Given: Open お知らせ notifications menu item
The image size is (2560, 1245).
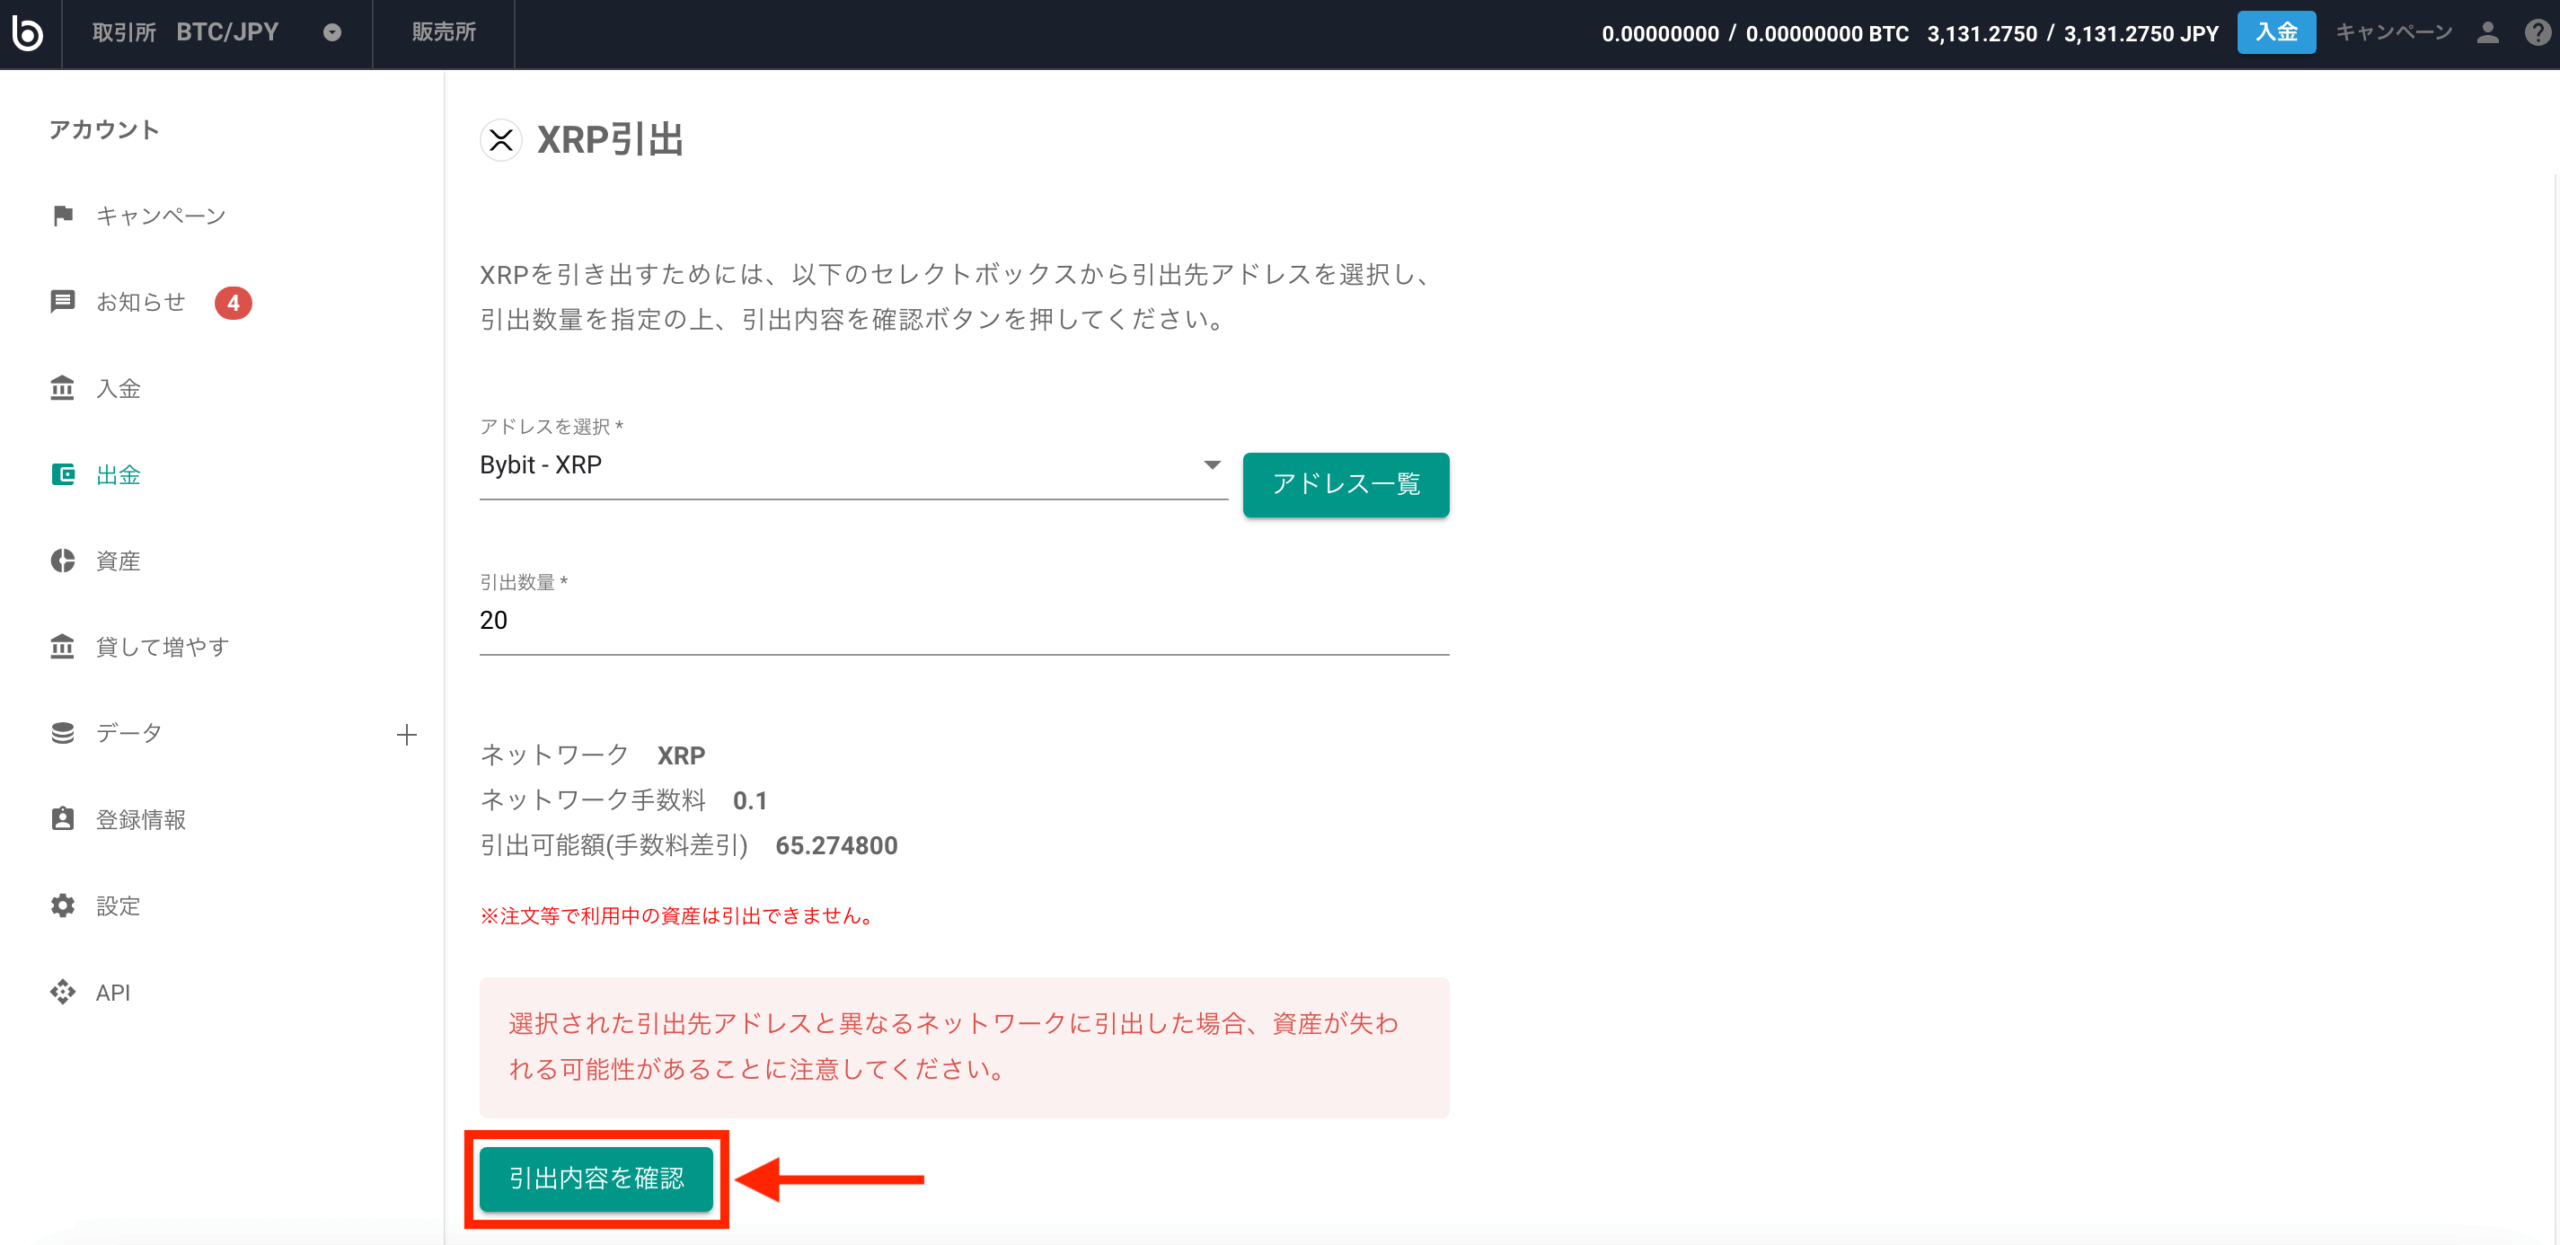Looking at the screenshot, I should [x=141, y=302].
